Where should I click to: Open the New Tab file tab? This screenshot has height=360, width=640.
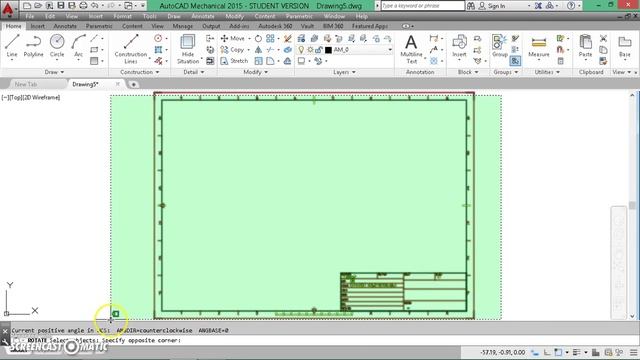pos(26,84)
